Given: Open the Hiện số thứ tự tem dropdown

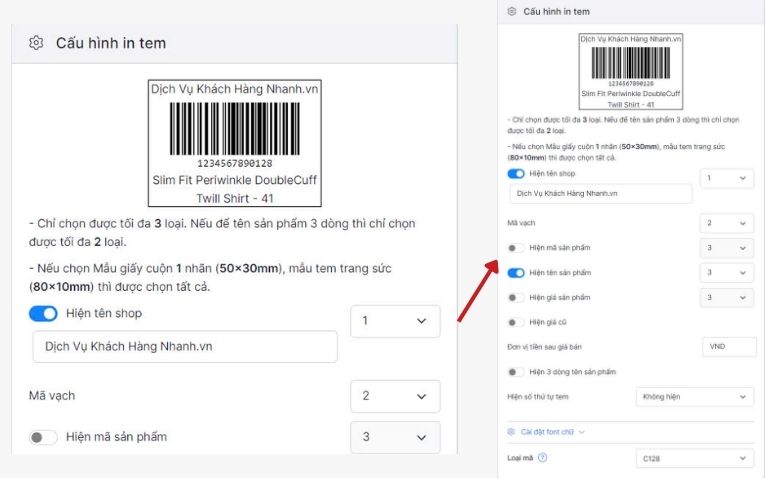Looking at the screenshot, I should pyautogui.click(x=695, y=397).
